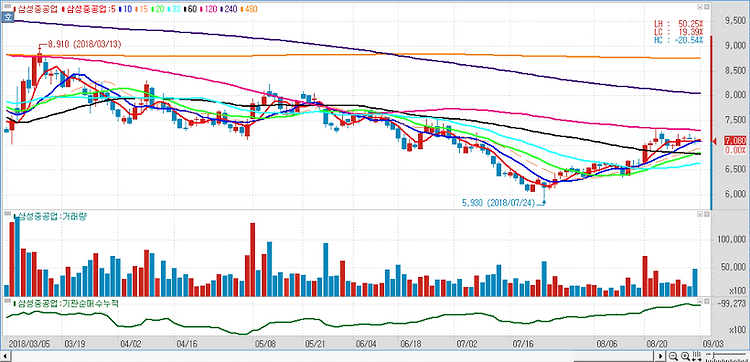The image size is (750, 362).
Task: Close the price chart pane
Action: tap(706, 8)
